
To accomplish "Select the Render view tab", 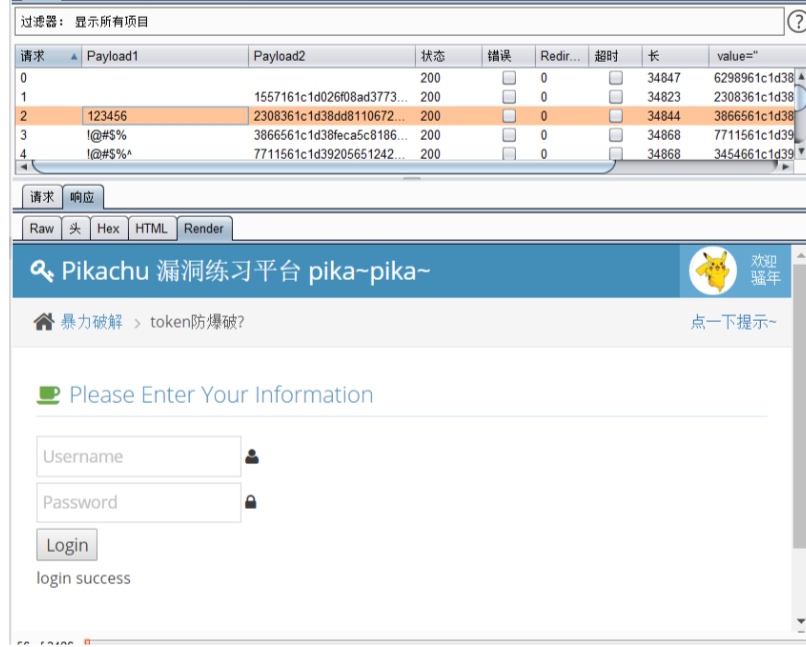I will click(204, 228).
